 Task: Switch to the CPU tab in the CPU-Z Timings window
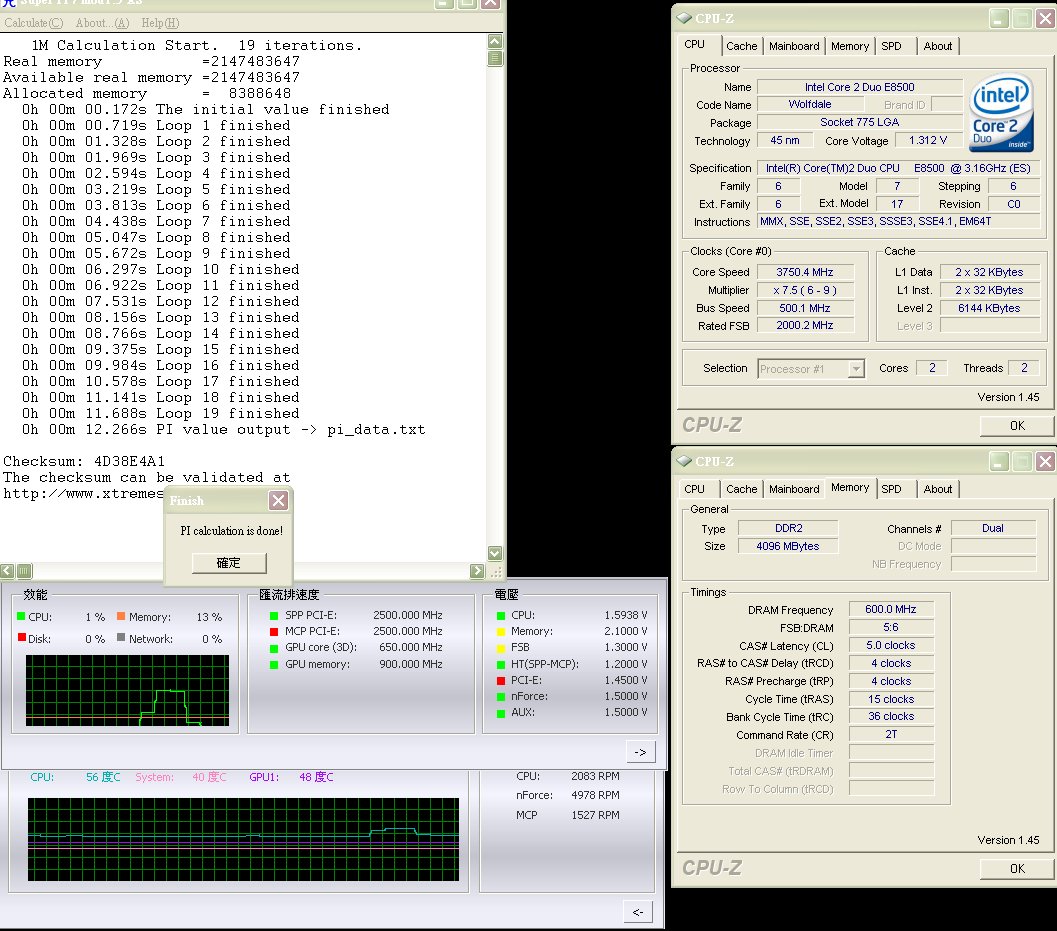(x=694, y=489)
